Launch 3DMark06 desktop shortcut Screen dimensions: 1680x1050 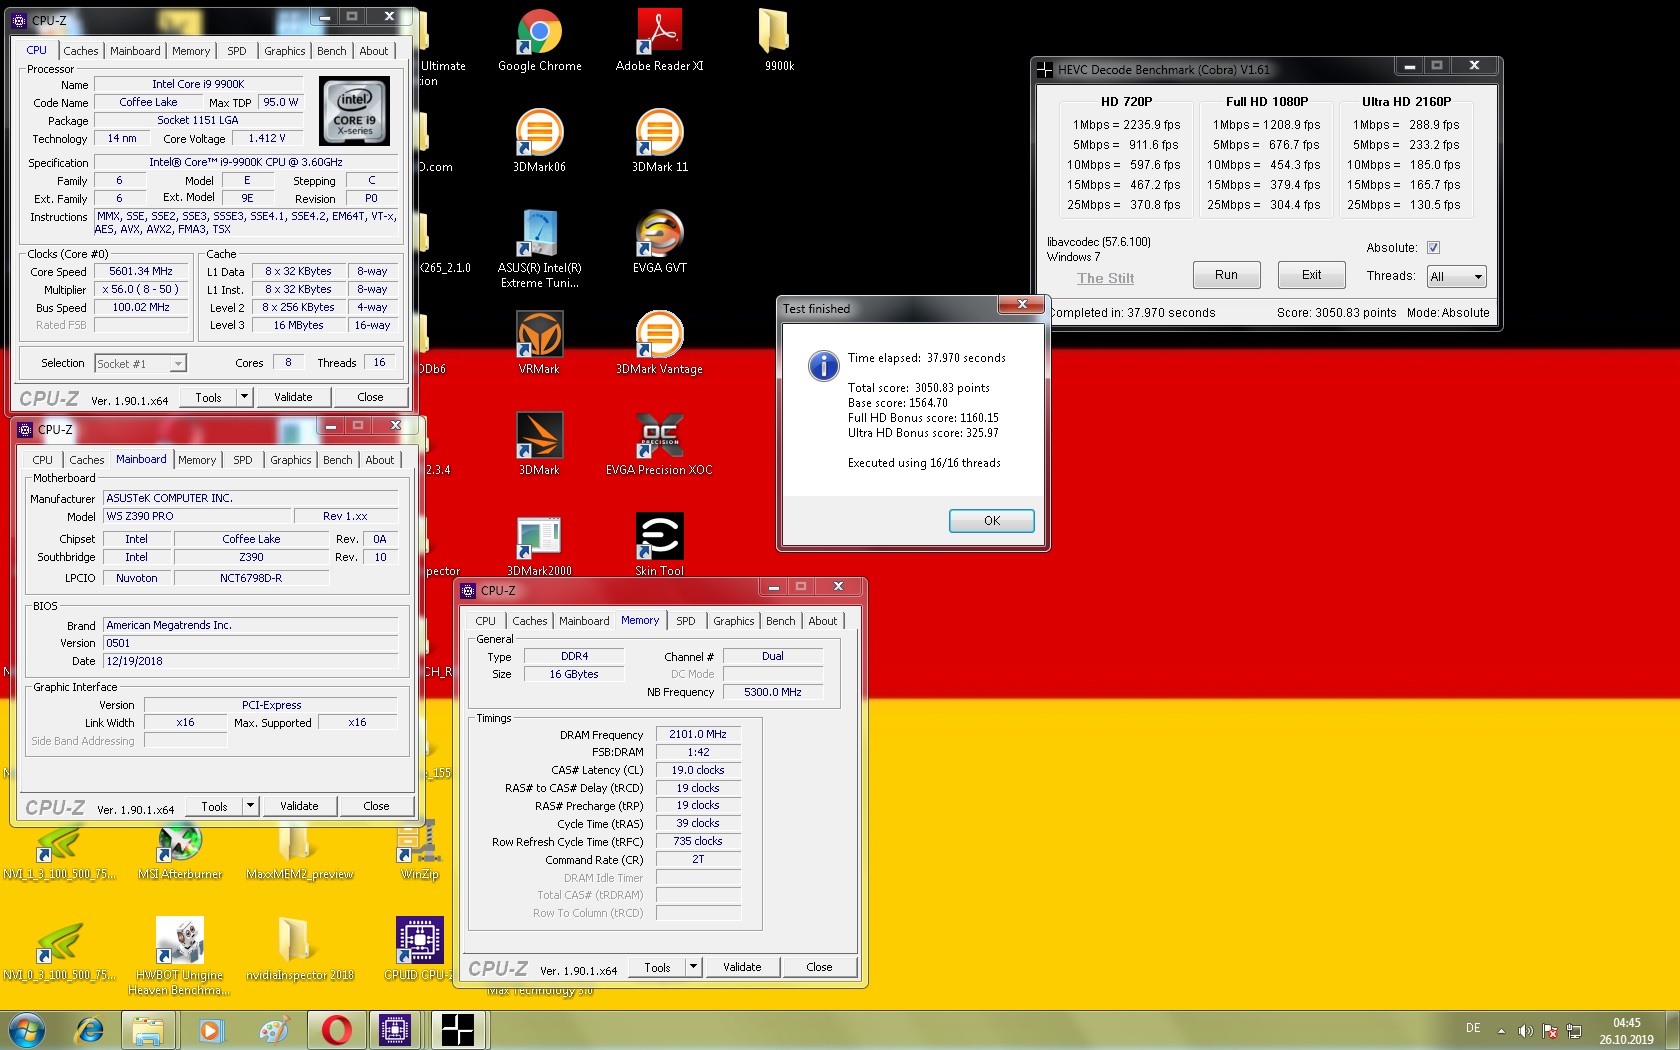540,141
